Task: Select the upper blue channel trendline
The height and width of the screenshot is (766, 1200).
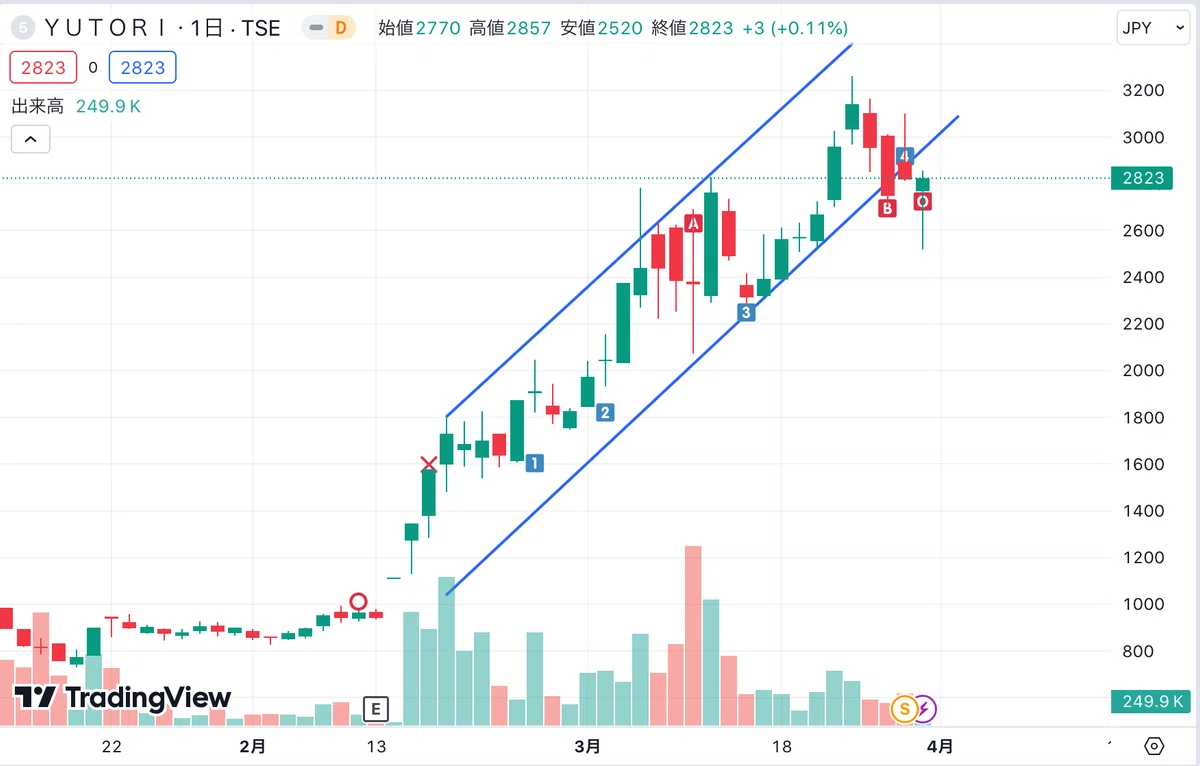Action: [x=649, y=231]
